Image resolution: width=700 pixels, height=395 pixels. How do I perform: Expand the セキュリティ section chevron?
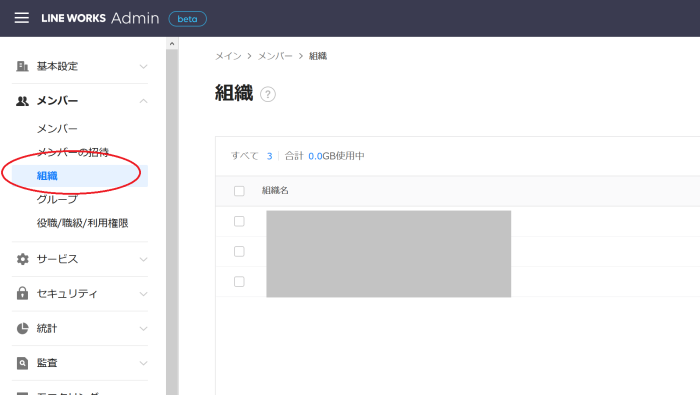pyautogui.click(x=143, y=294)
